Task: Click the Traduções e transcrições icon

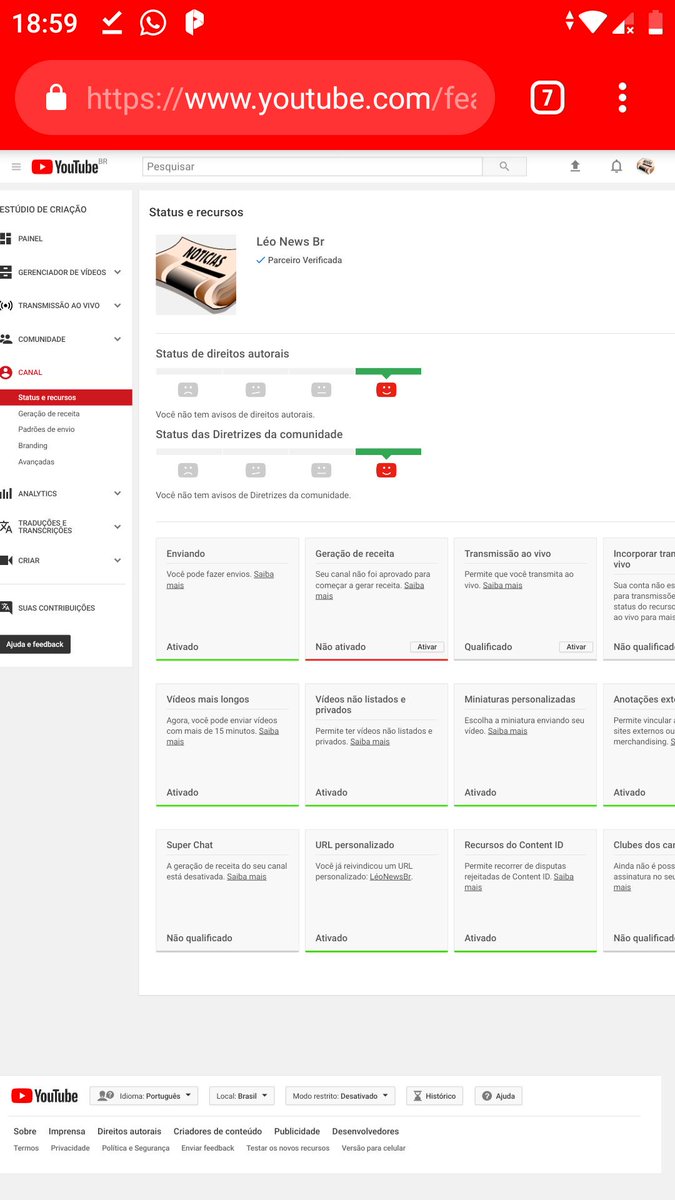Action: coord(6,527)
